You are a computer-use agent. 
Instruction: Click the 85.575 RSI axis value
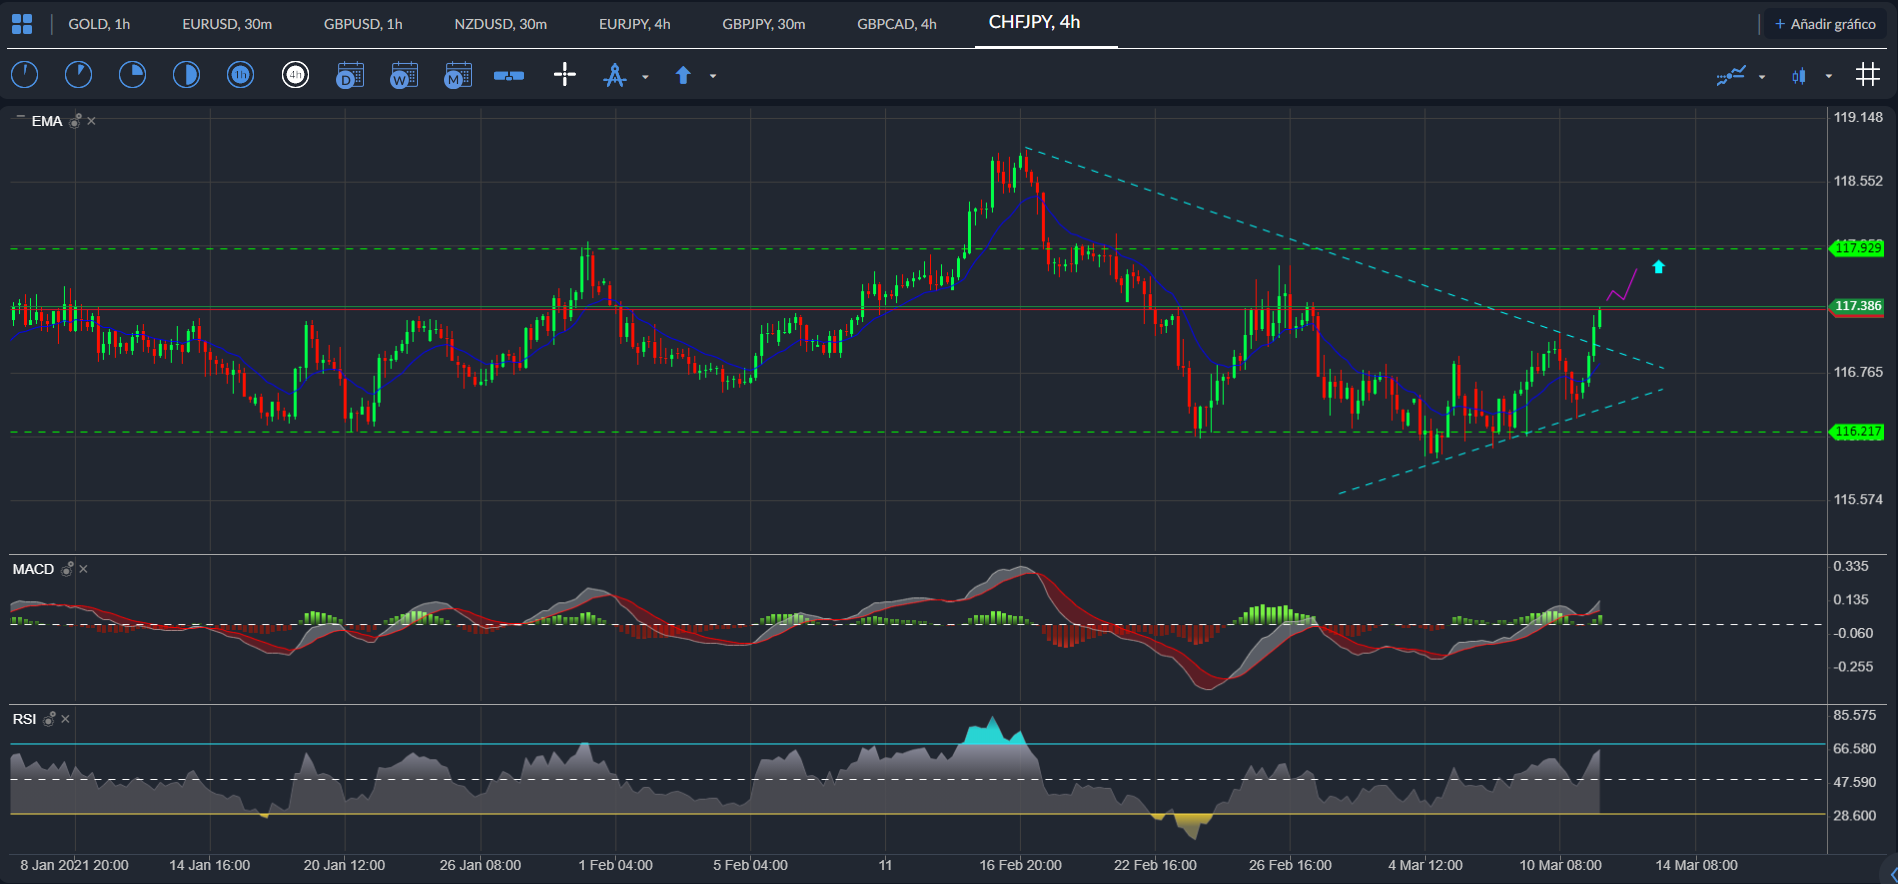tap(1855, 715)
